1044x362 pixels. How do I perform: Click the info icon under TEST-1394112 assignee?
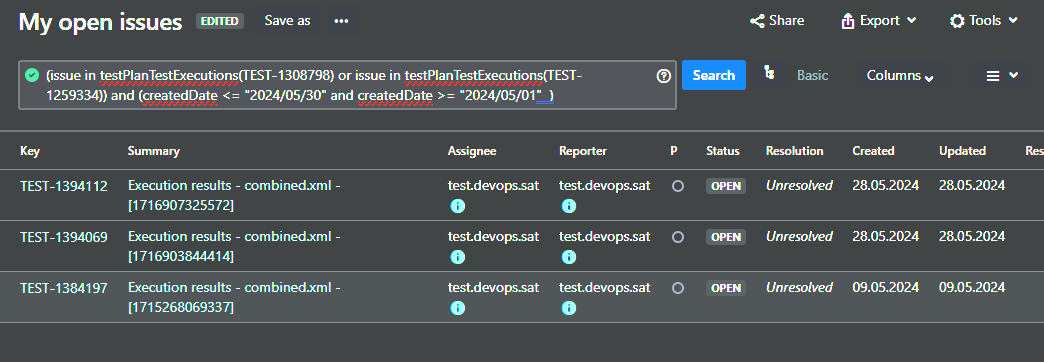(x=457, y=206)
